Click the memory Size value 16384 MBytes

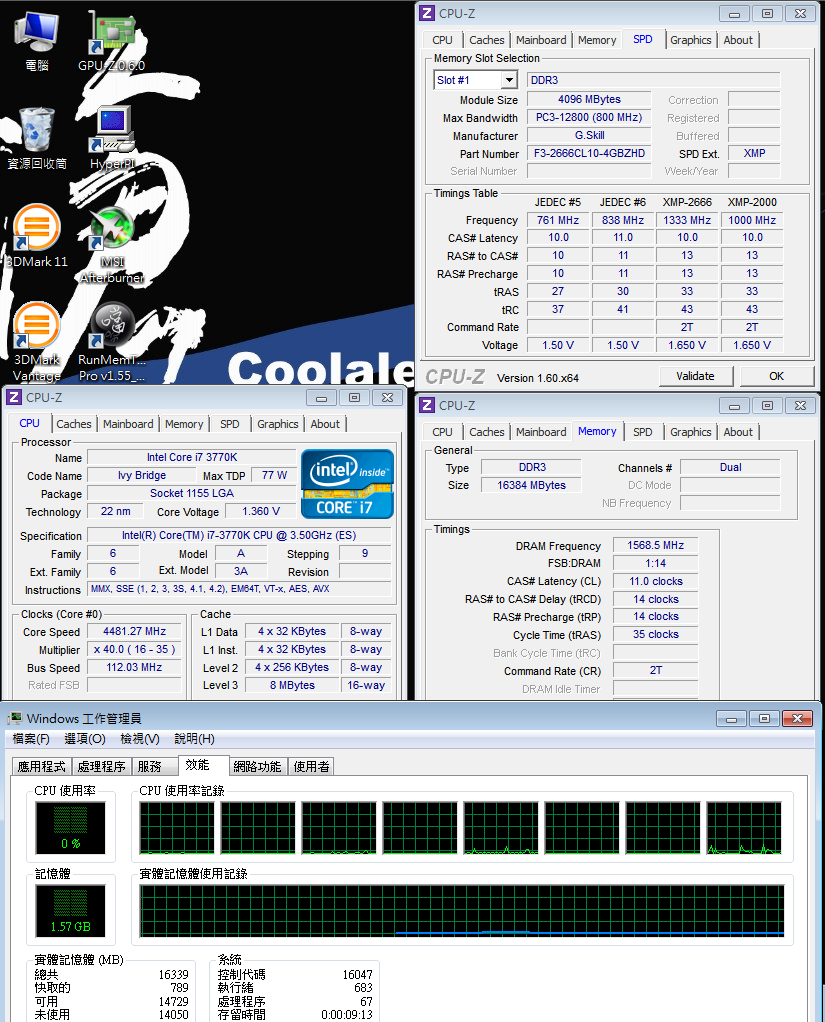[x=531, y=485]
